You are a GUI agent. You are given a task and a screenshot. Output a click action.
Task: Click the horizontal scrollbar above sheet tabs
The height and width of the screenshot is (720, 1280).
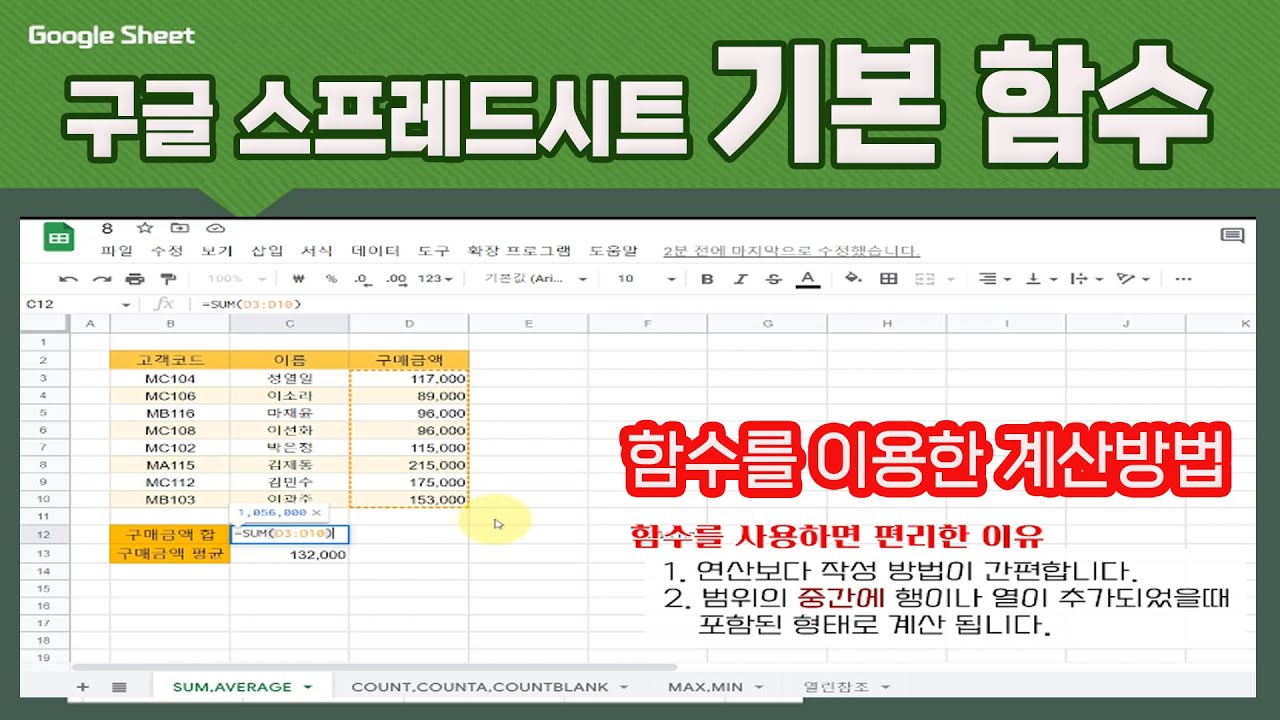pyautogui.click(x=373, y=667)
